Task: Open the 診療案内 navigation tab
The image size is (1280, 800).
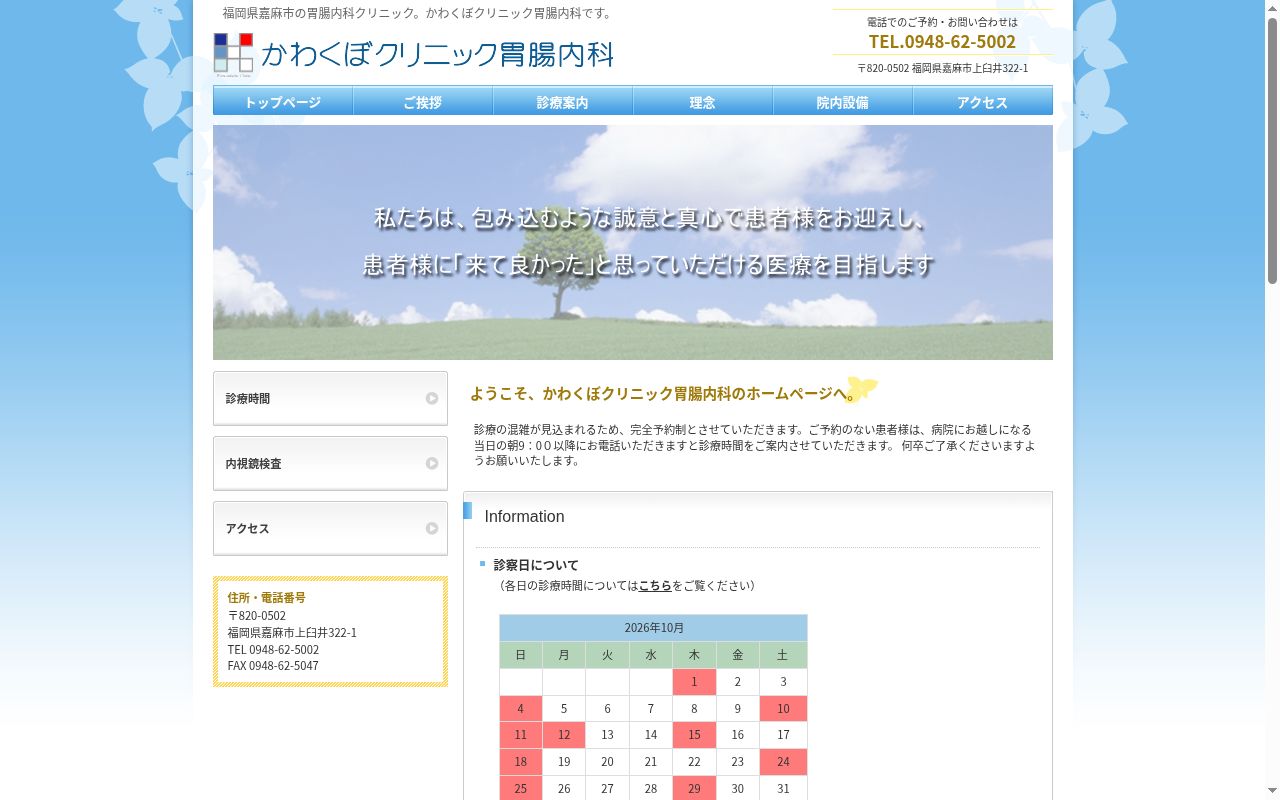Action: click(x=563, y=101)
